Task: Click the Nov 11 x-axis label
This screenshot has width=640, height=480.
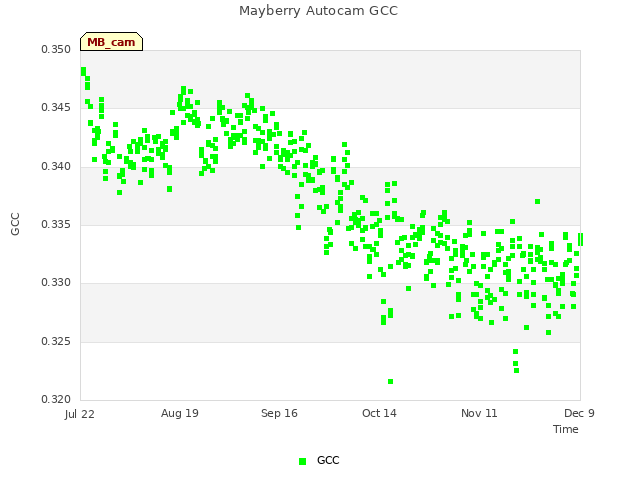Action: coord(479,413)
